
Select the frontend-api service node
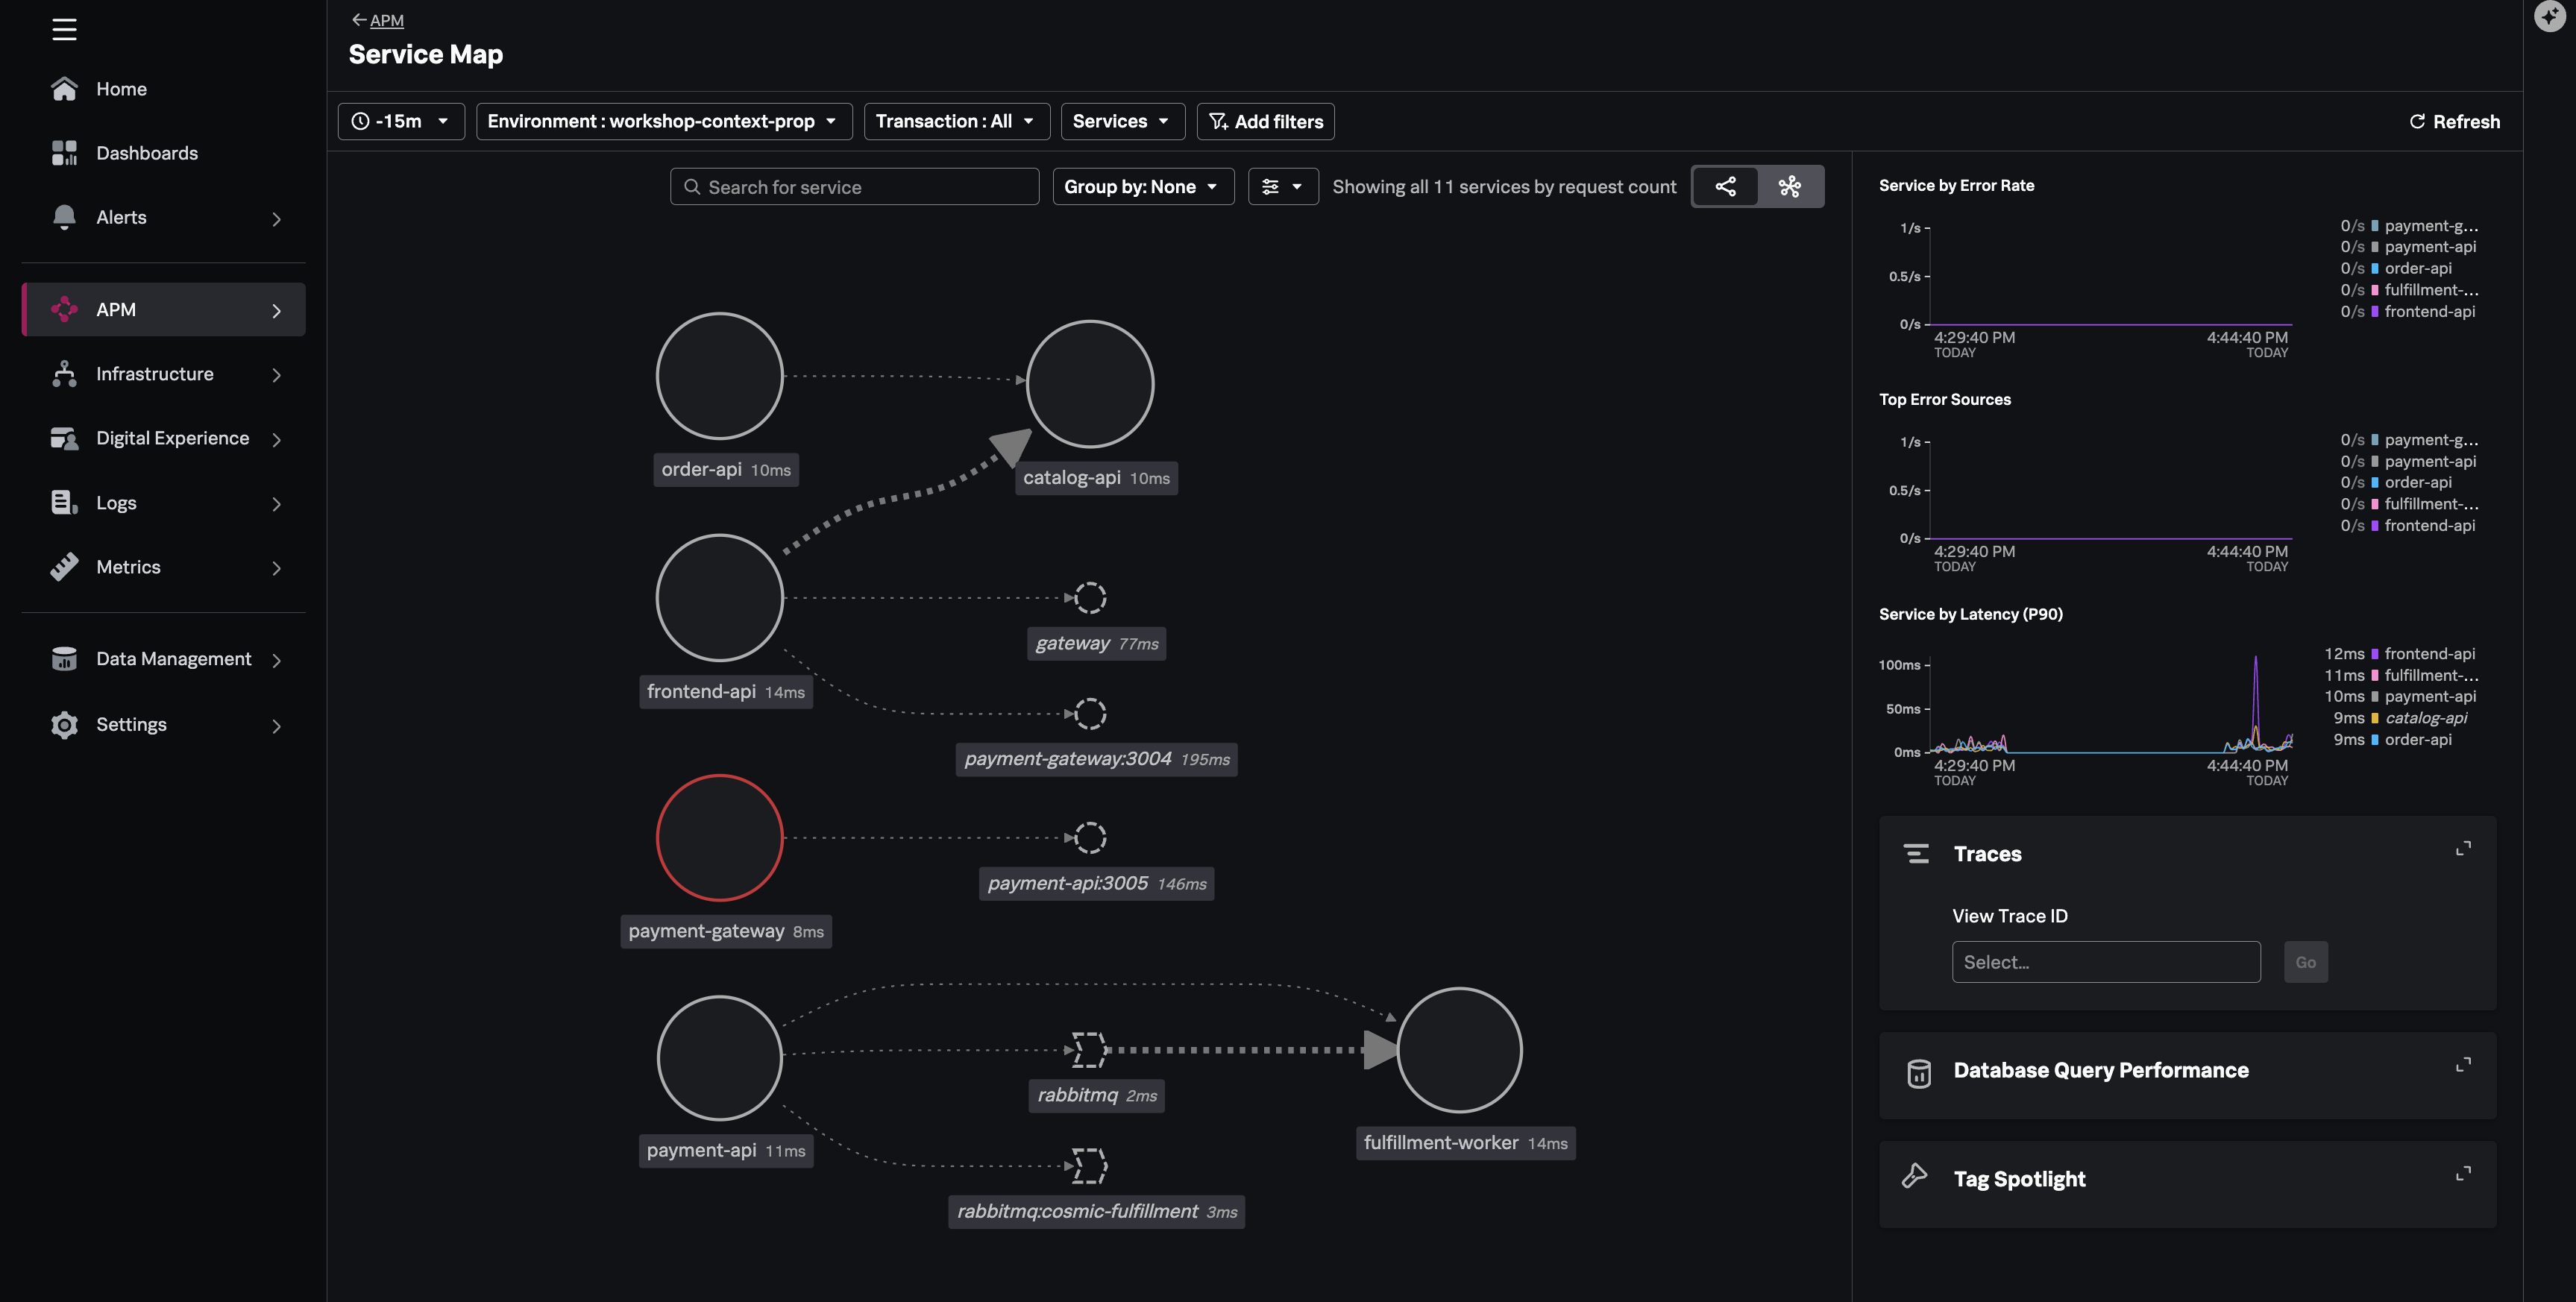[x=719, y=598]
